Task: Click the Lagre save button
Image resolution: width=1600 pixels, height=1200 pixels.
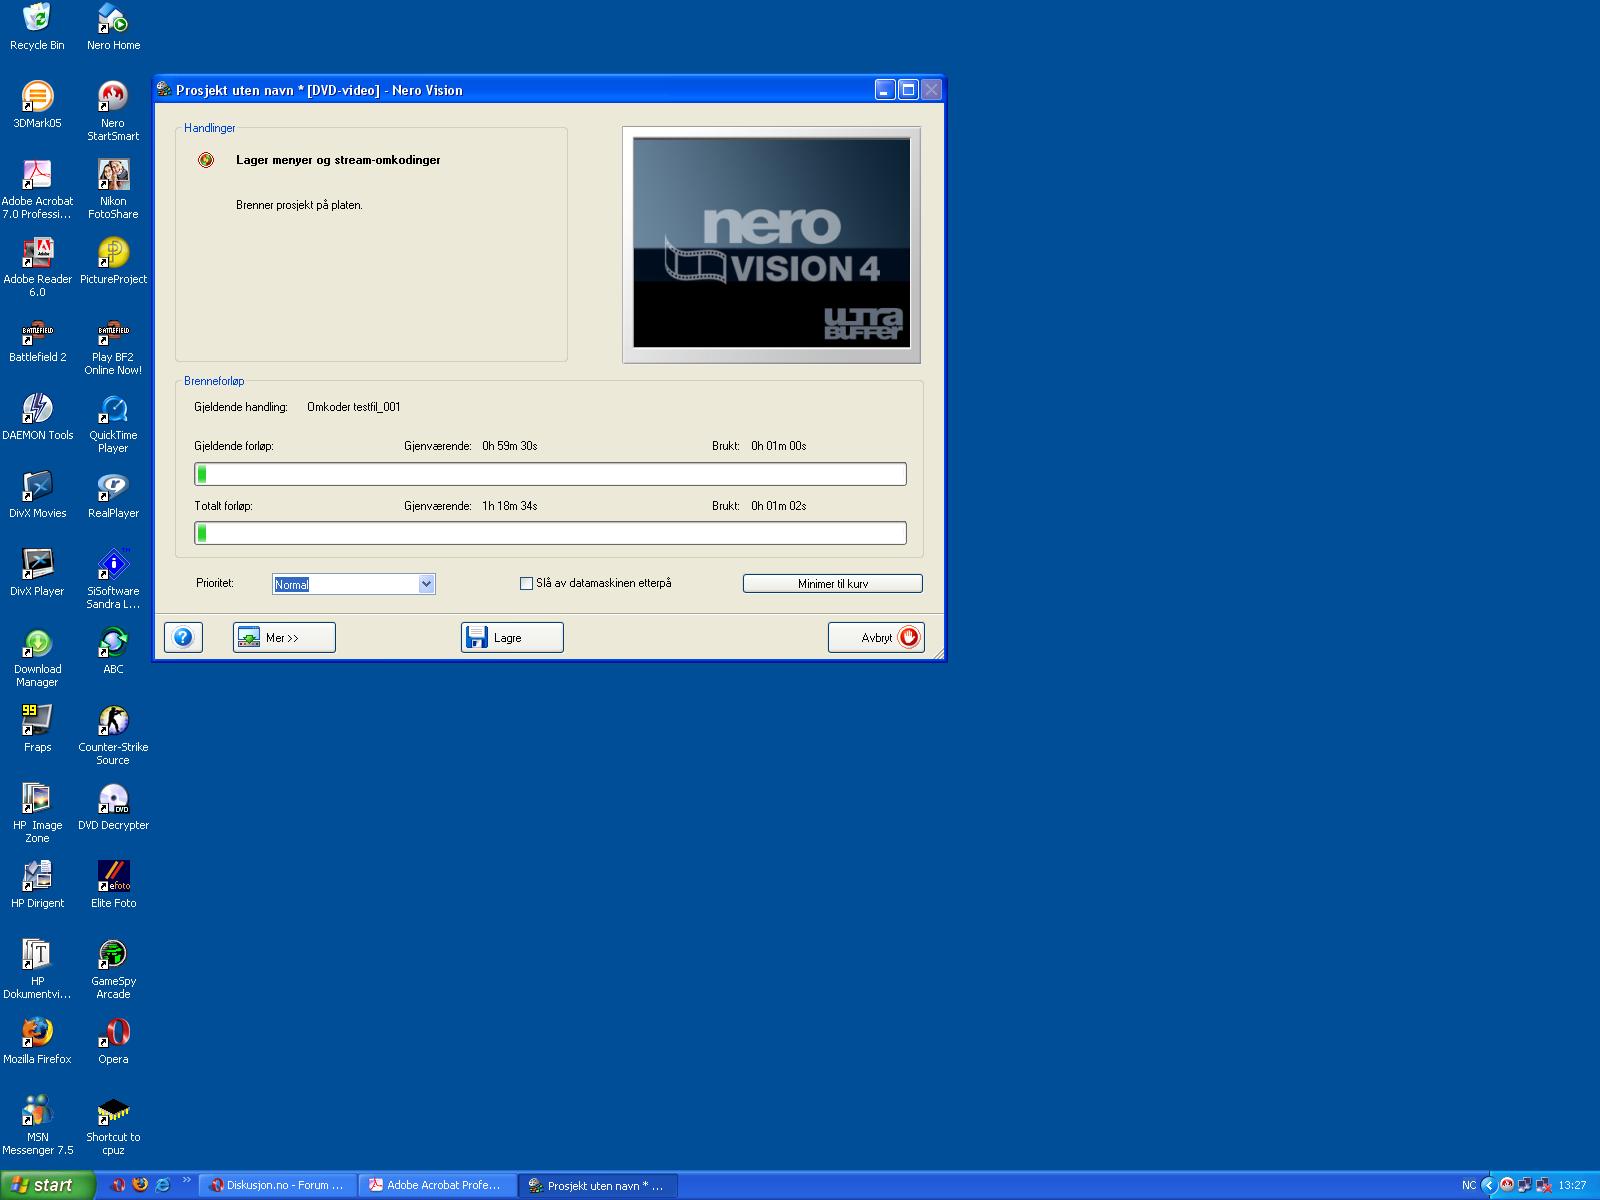Action: coord(512,637)
